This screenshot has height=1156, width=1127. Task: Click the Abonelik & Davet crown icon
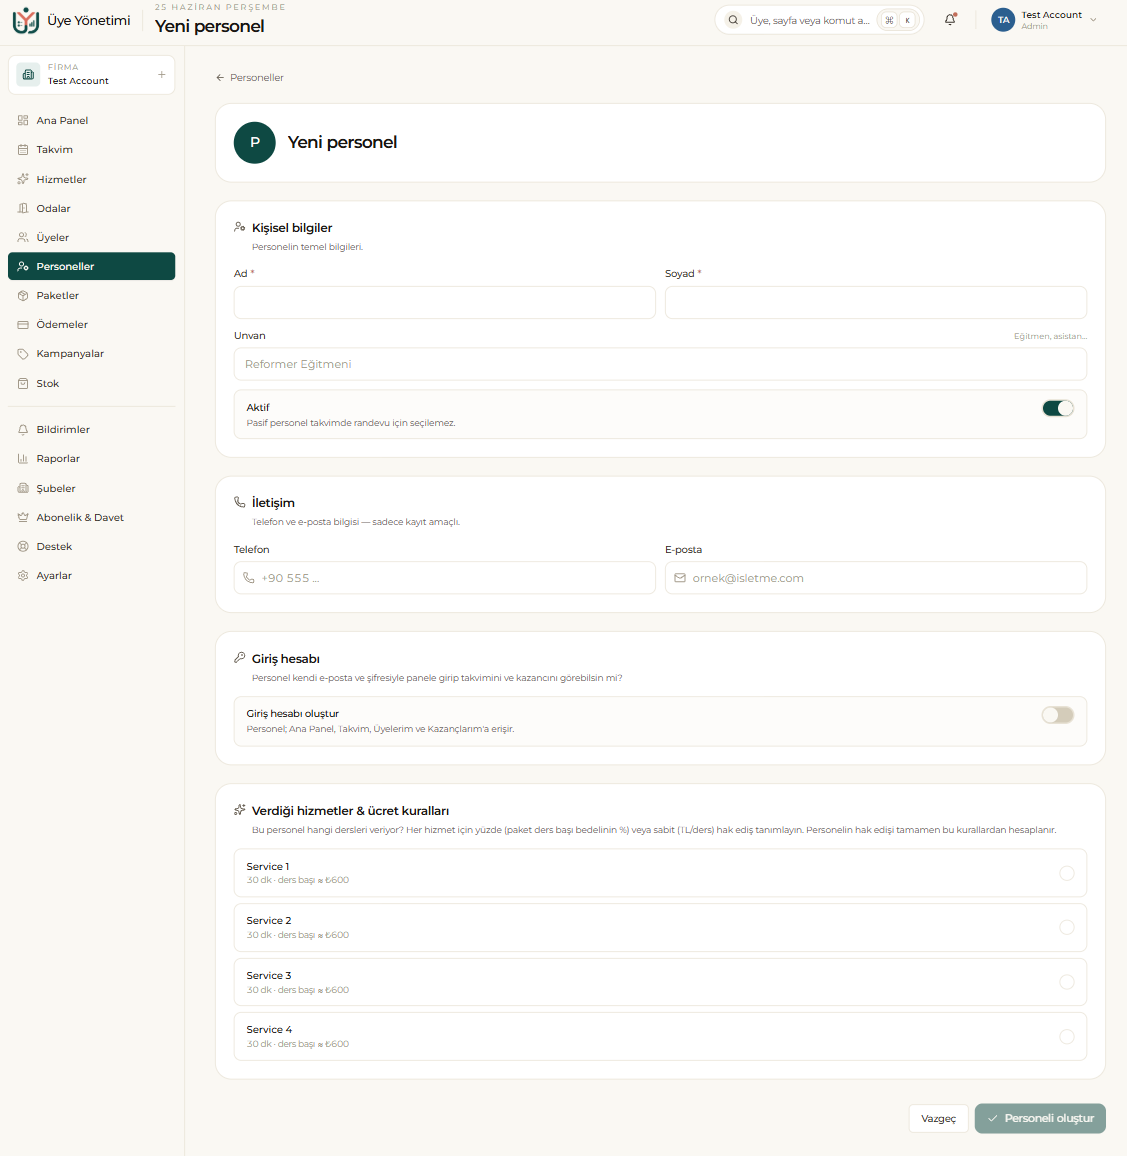click(x=23, y=518)
